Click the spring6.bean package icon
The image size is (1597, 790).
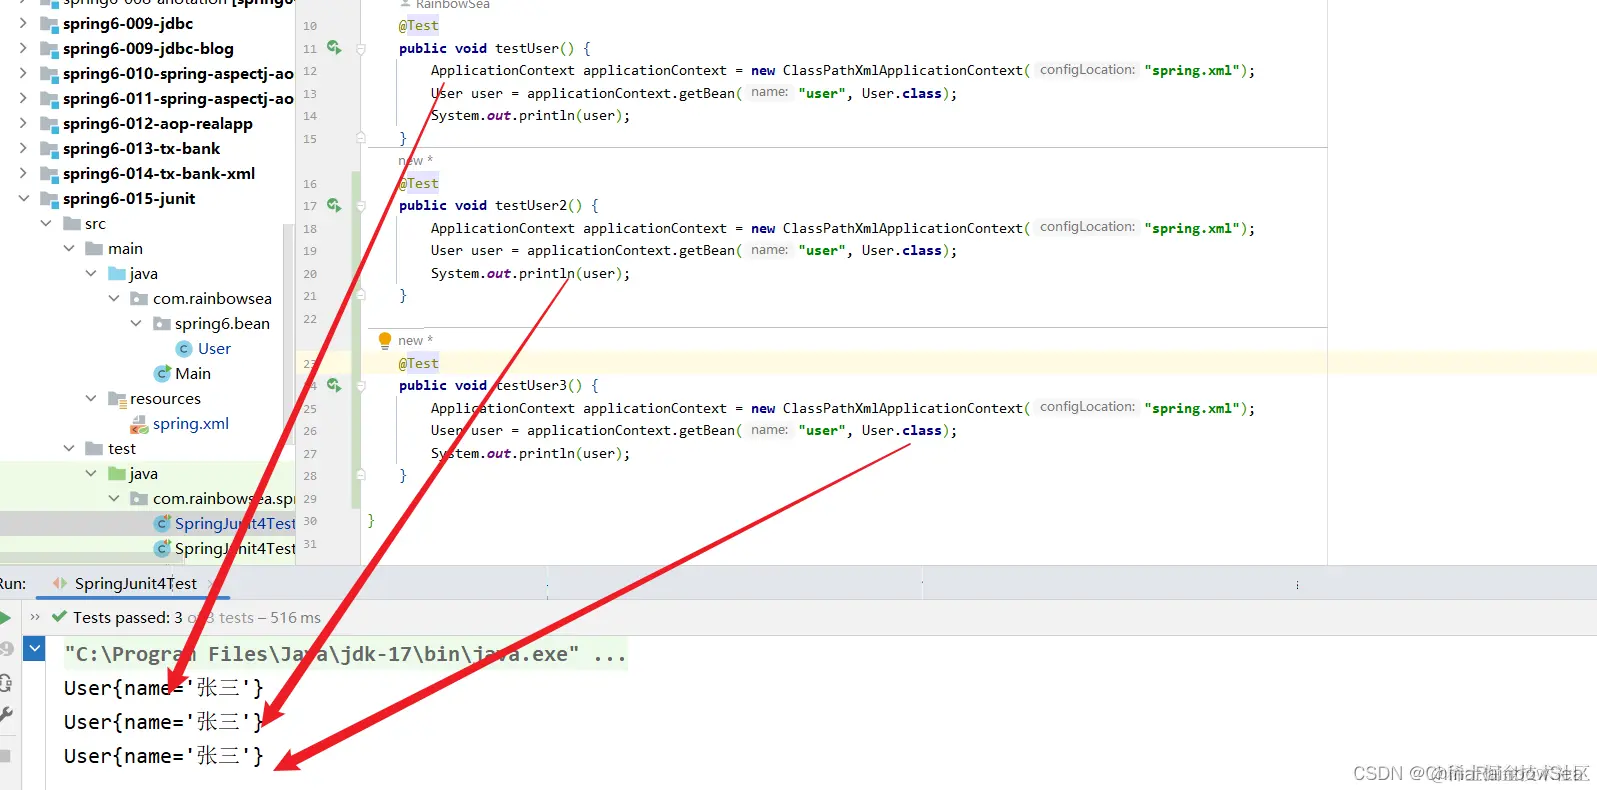click(161, 324)
